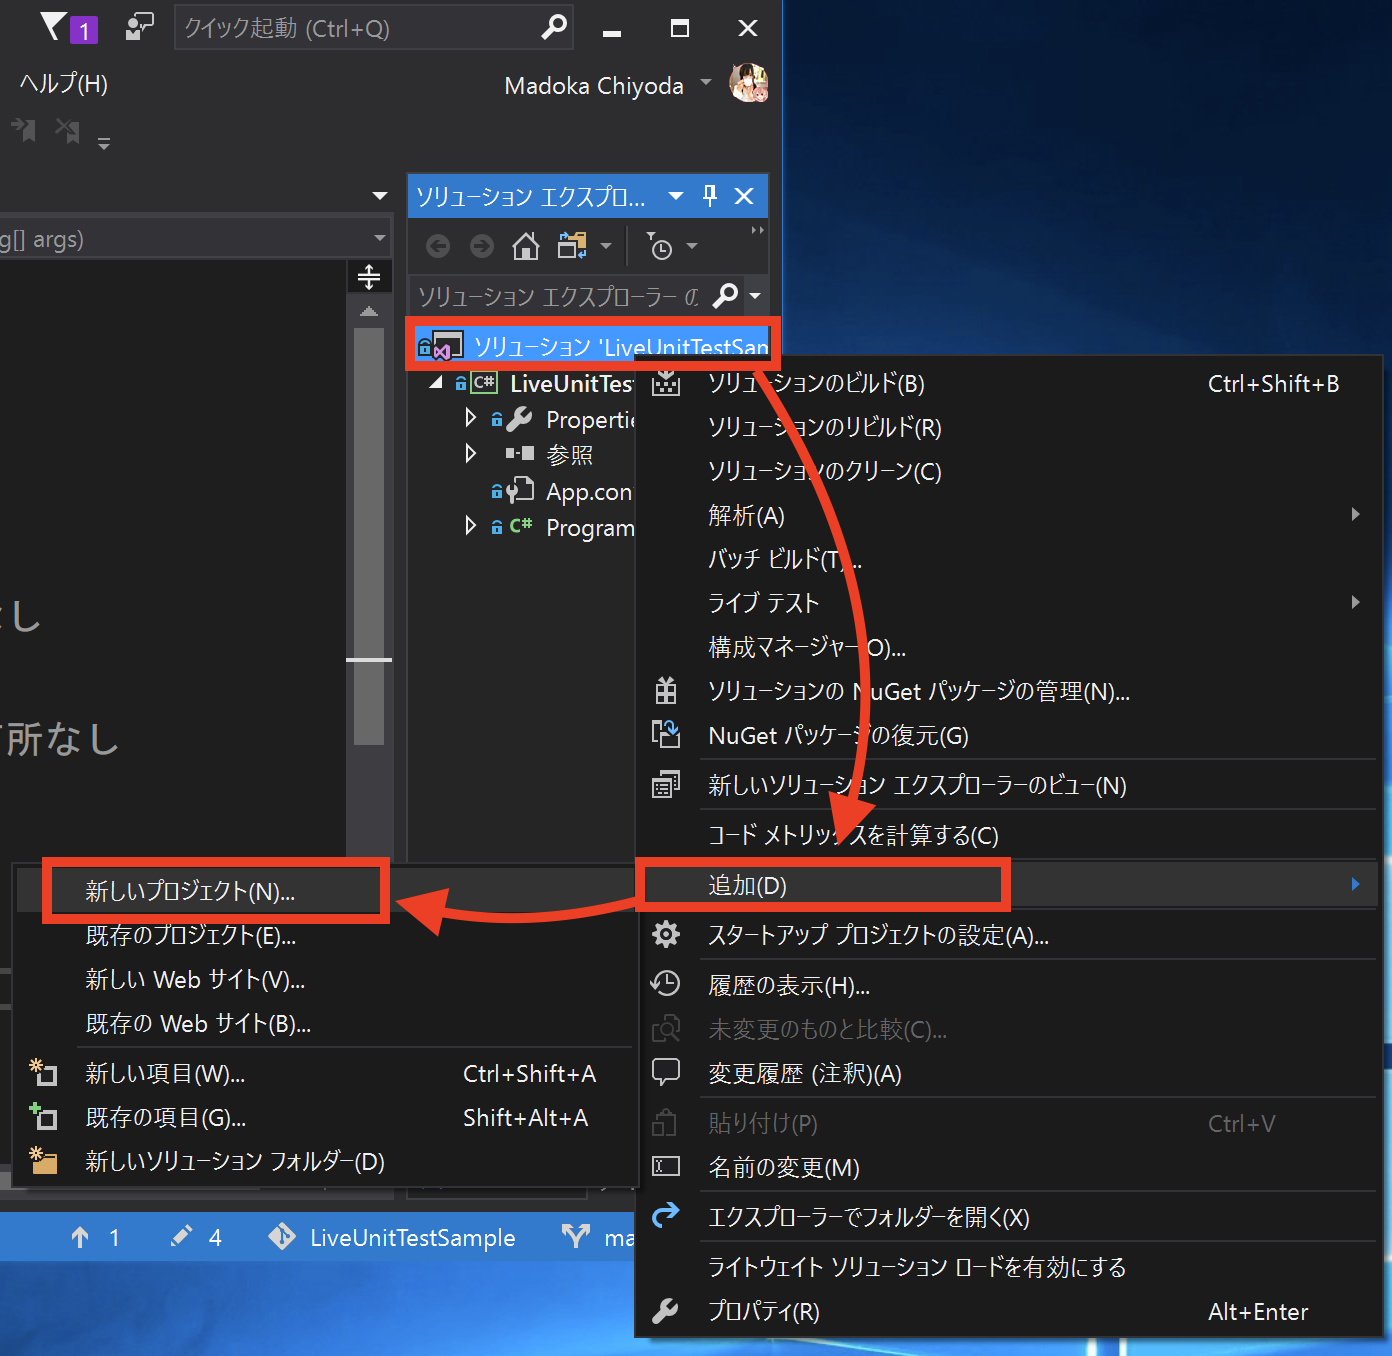This screenshot has width=1392, height=1356.
Task: Click the send feedback icon
Action: (x=139, y=27)
